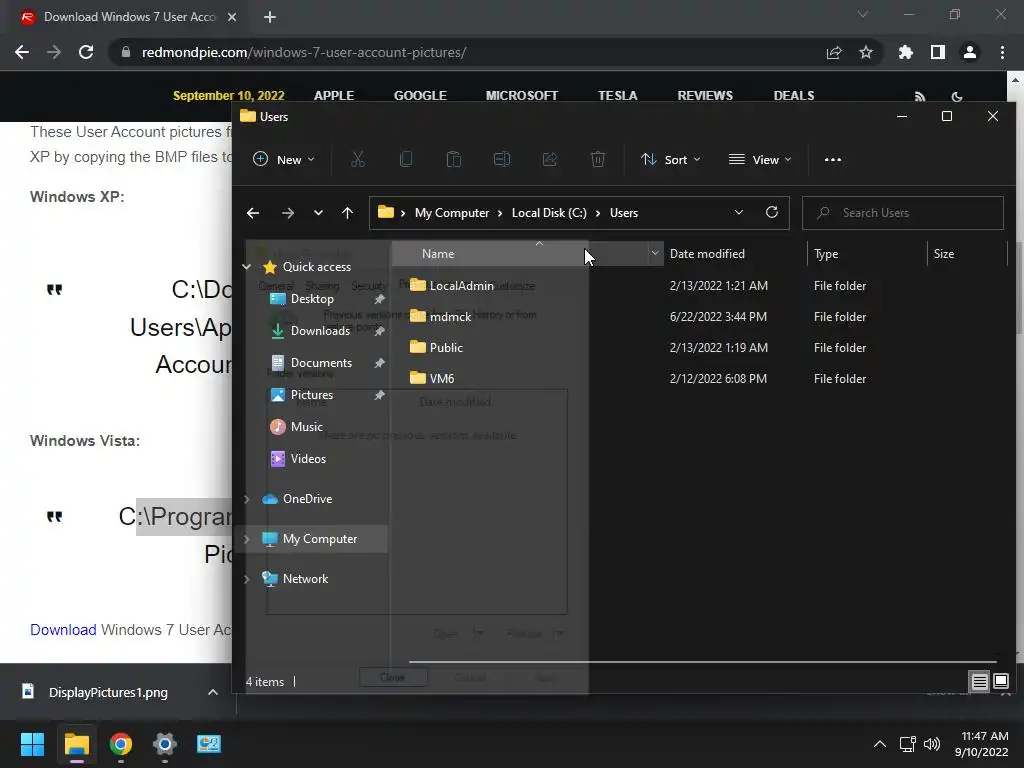Click the Delete trash icon in Explorer toolbar
Screen dimensions: 1024x768
[x=598, y=159]
